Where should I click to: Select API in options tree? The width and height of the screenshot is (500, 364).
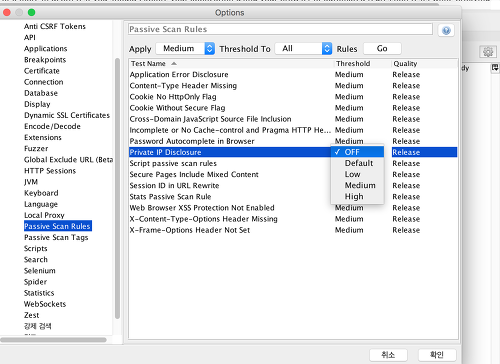[30, 37]
